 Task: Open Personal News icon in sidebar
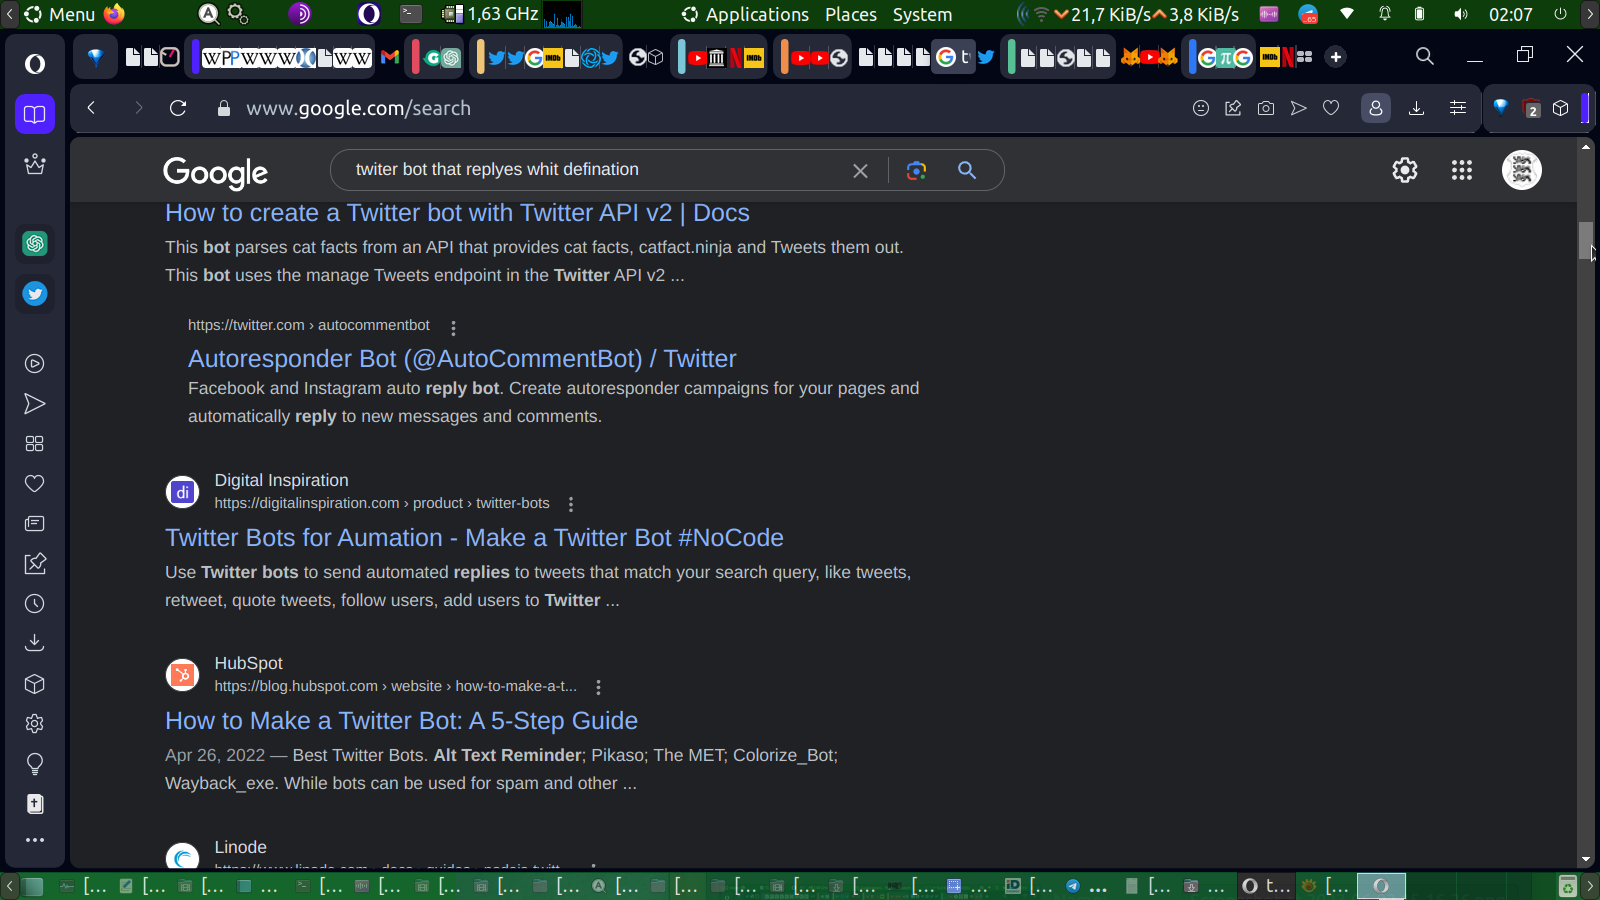[35, 524]
